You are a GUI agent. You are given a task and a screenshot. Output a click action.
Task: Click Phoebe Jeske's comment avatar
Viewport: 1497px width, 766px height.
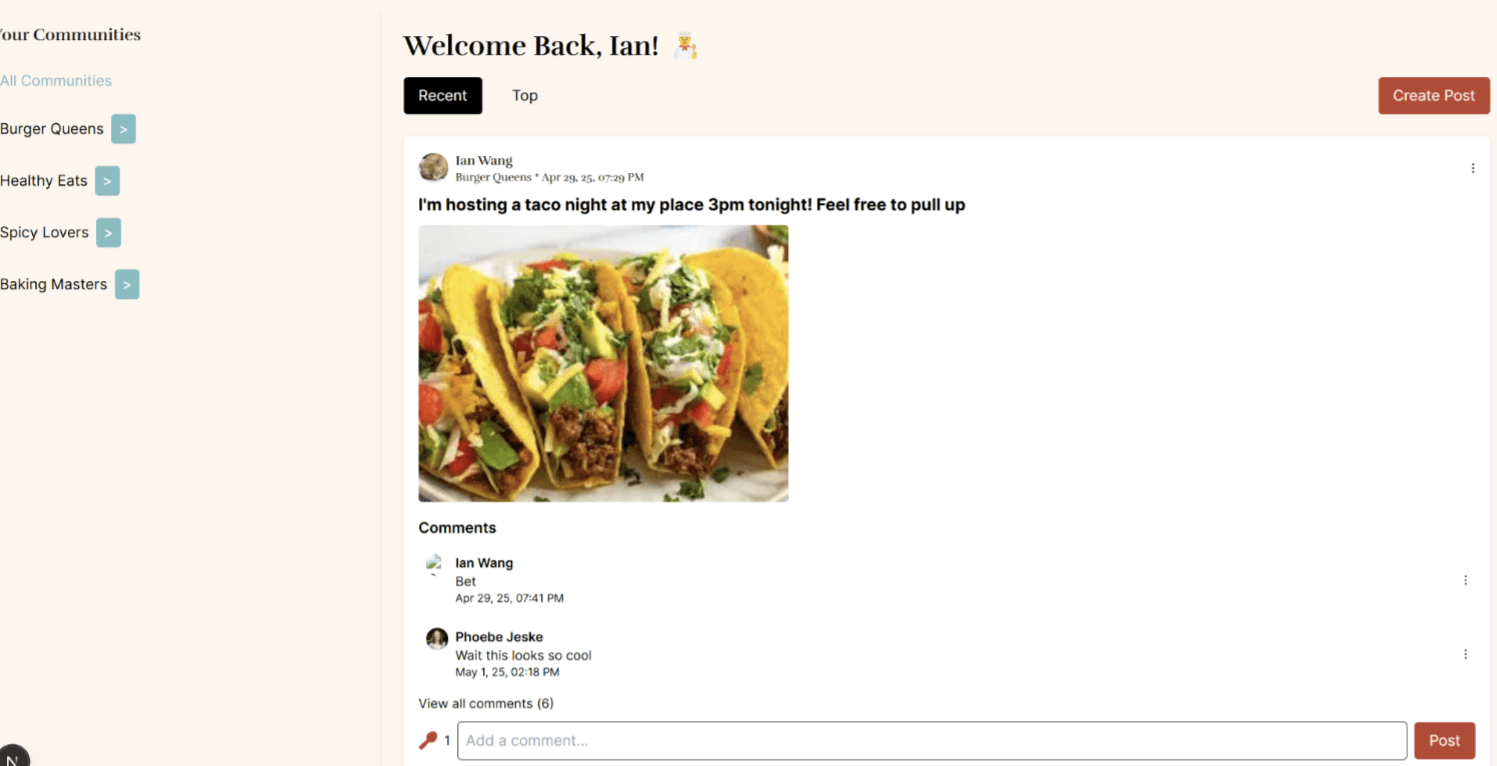[x=437, y=639]
